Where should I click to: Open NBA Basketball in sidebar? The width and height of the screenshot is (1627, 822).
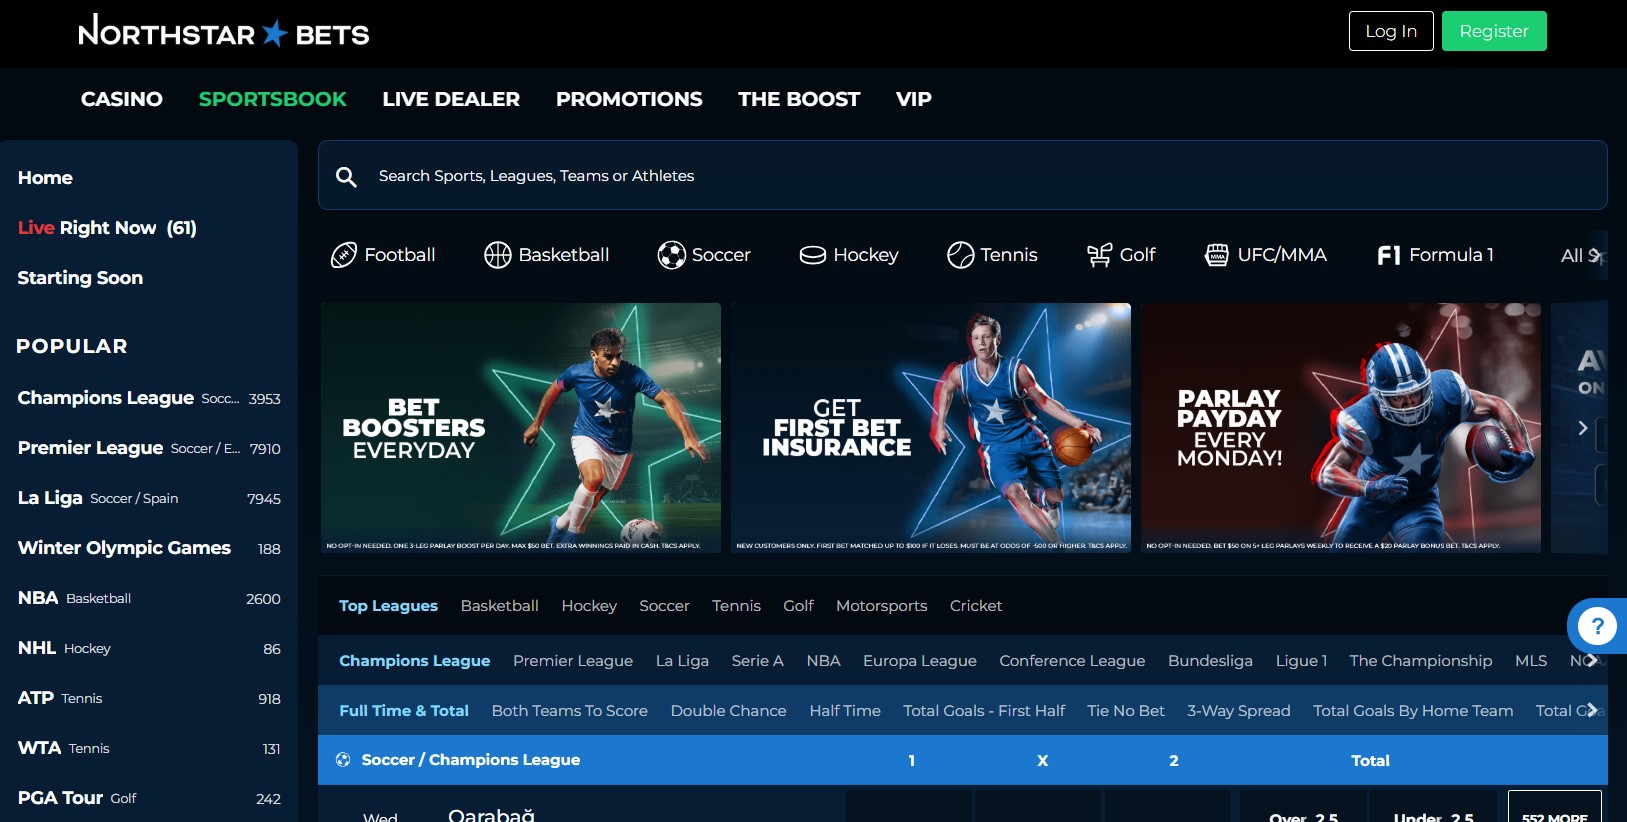(x=149, y=598)
